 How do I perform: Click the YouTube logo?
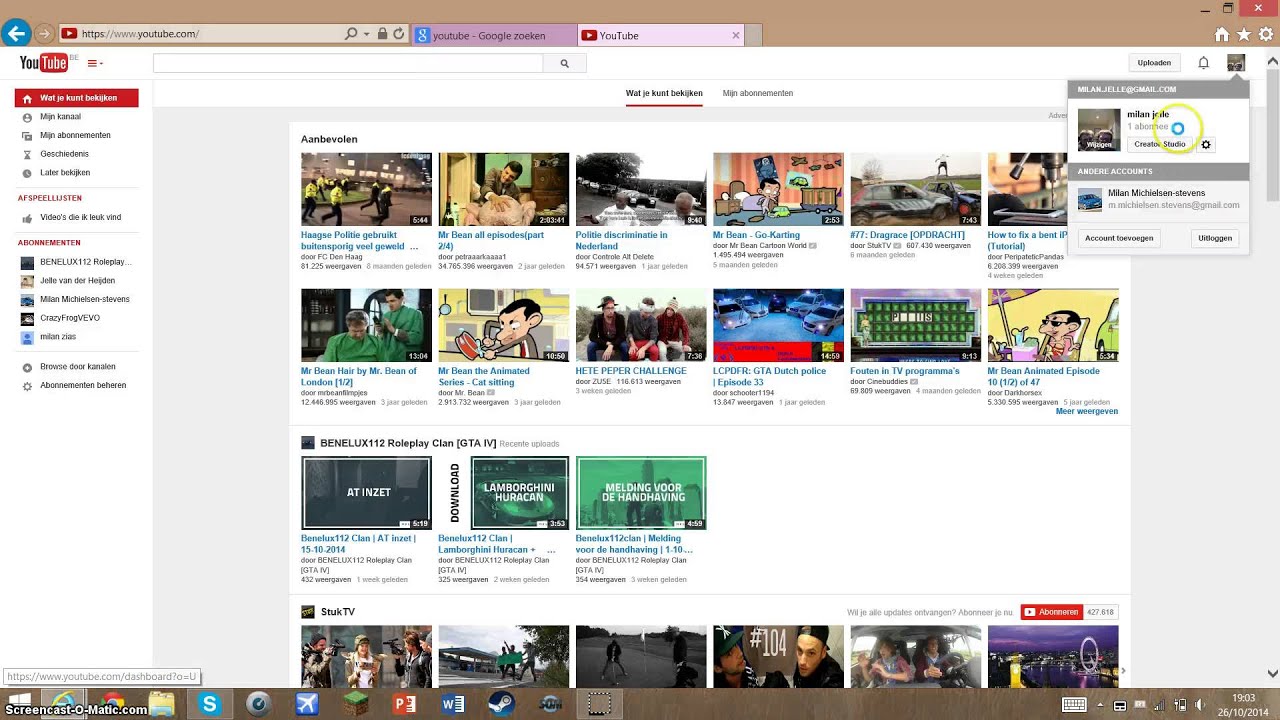point(43,63)
